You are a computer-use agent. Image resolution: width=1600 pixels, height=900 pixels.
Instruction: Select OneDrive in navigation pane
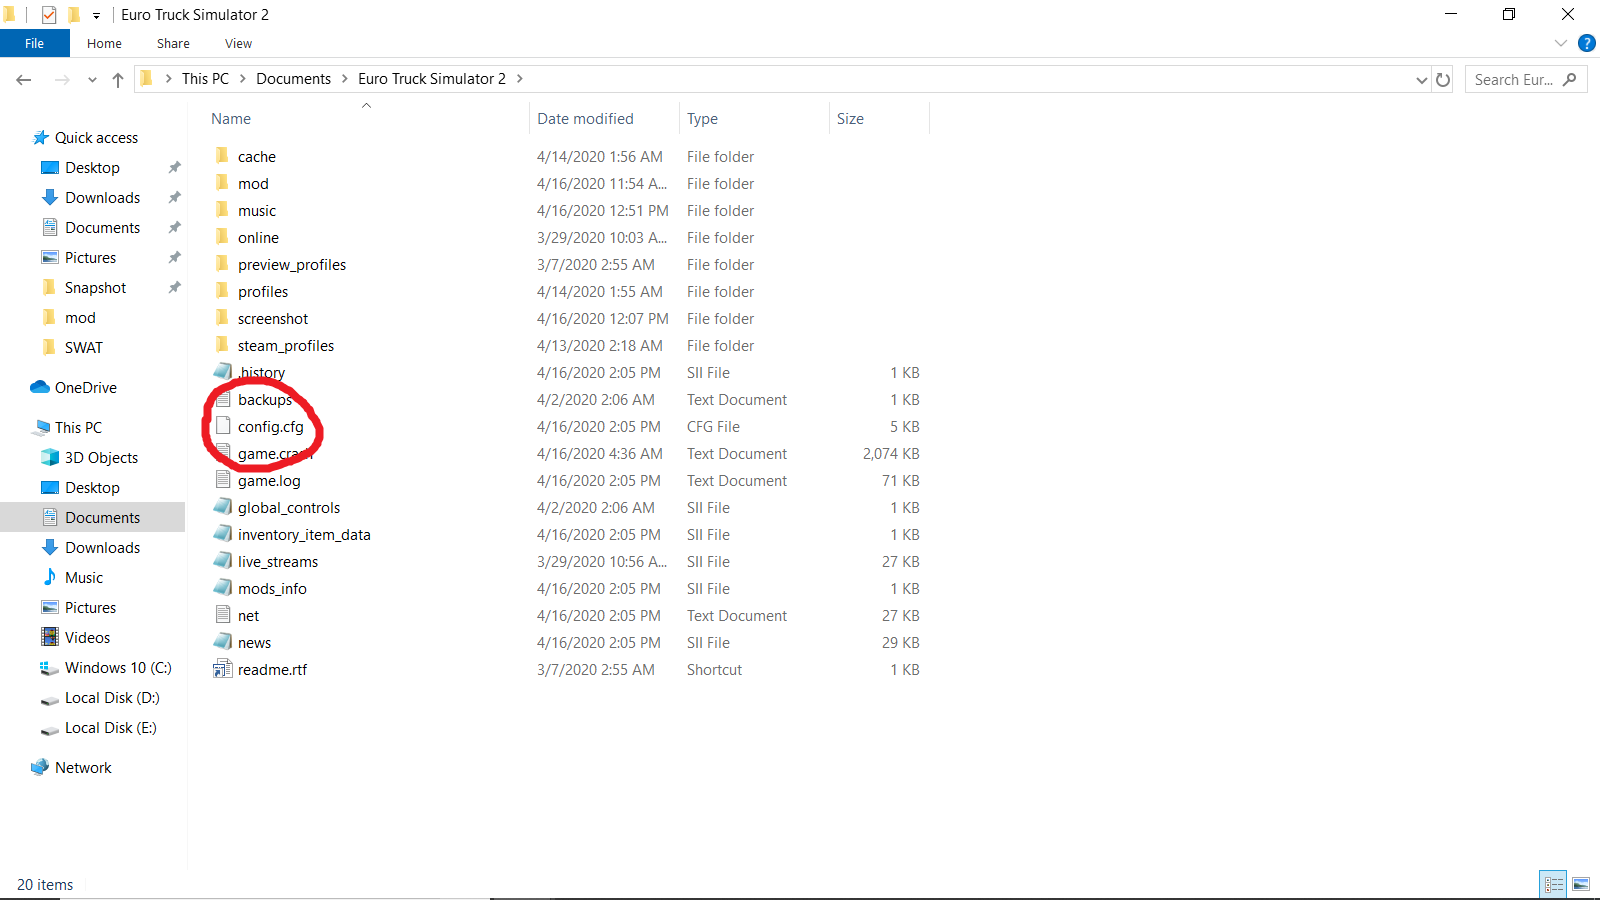(86, 387)
